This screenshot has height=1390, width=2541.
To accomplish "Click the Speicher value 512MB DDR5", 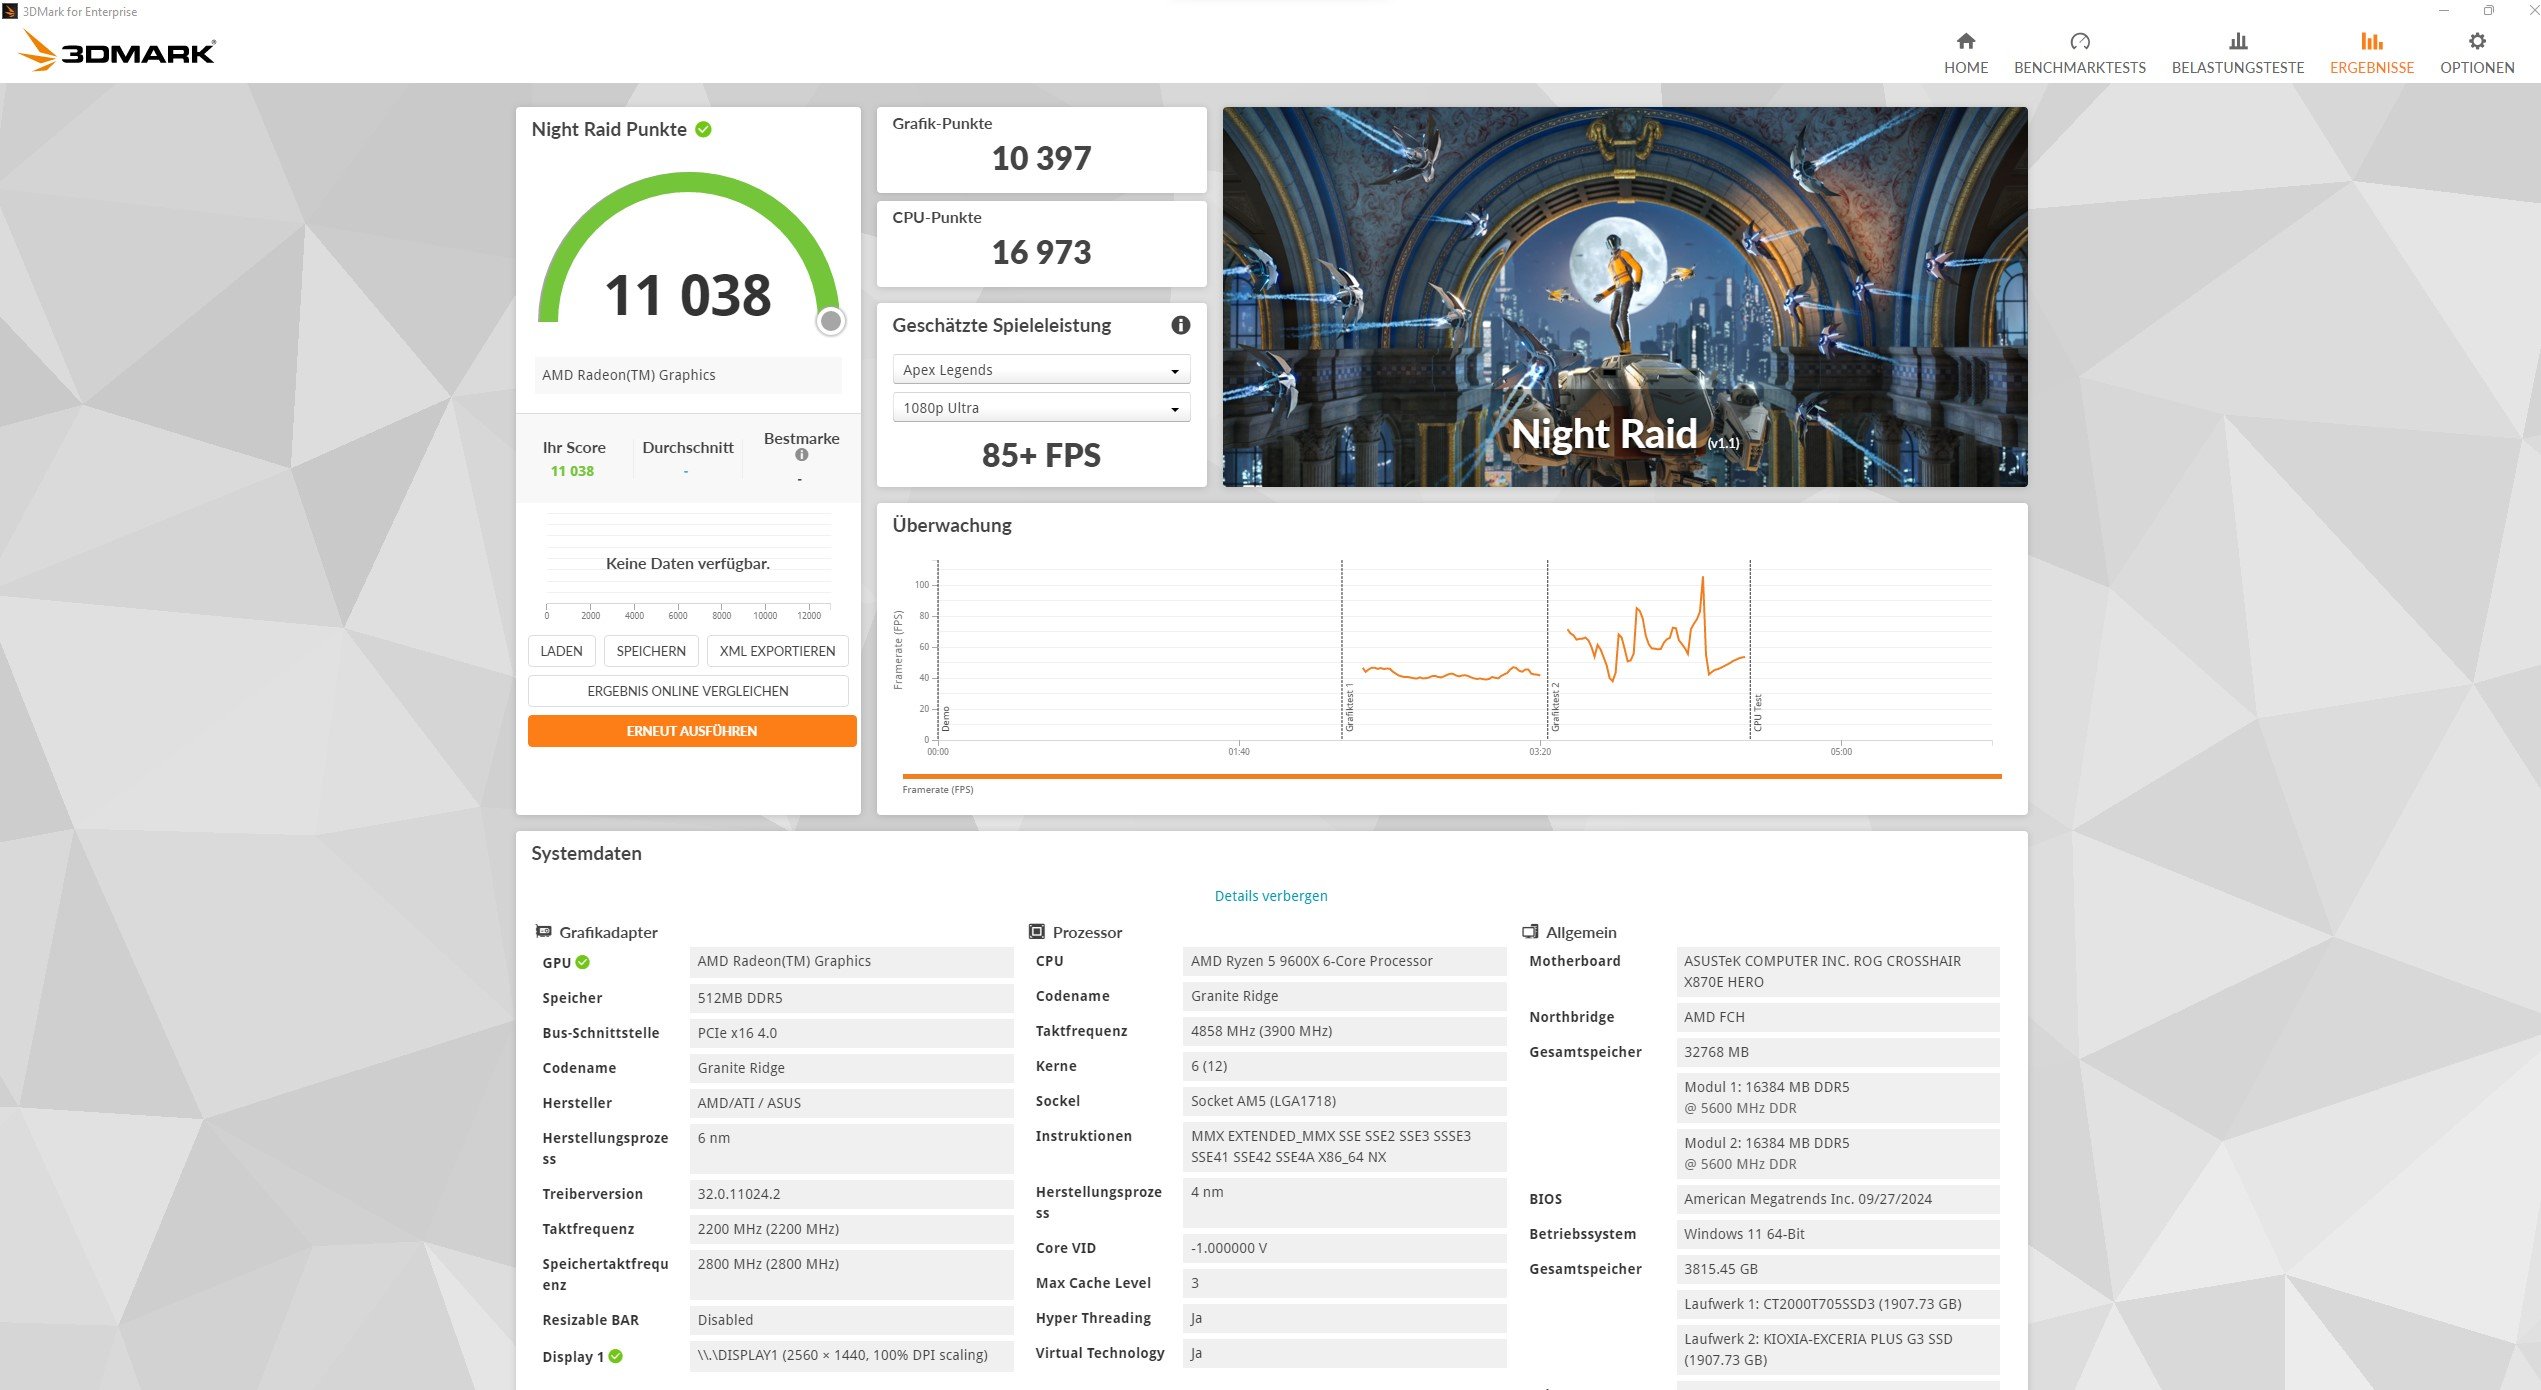I will click(x=851, y=998).
